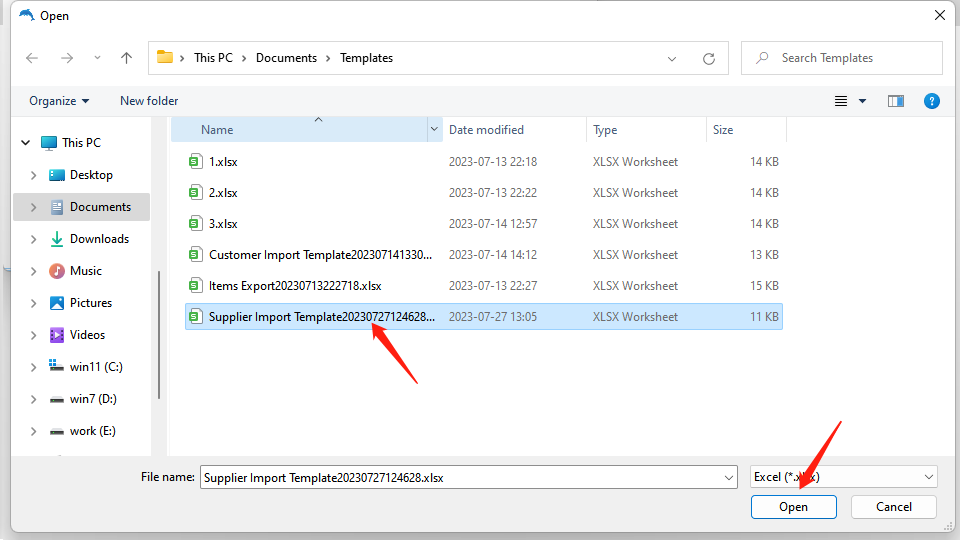
Task: Open the Organize dropdown menu
Action: pos(59,101)
